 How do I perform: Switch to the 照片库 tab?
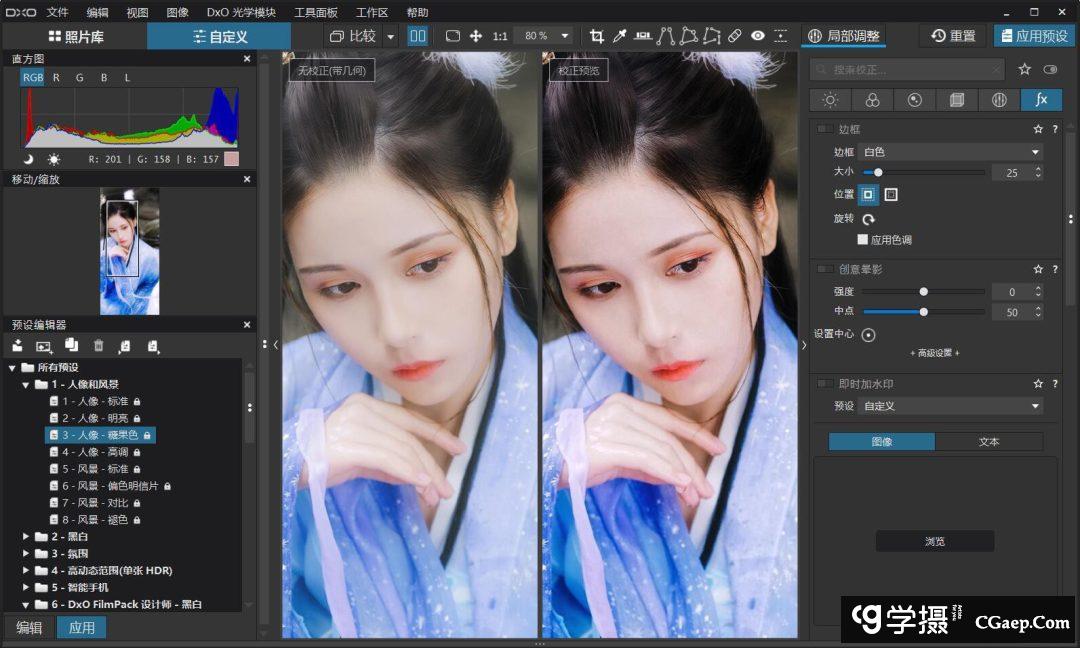coord(75,37)
